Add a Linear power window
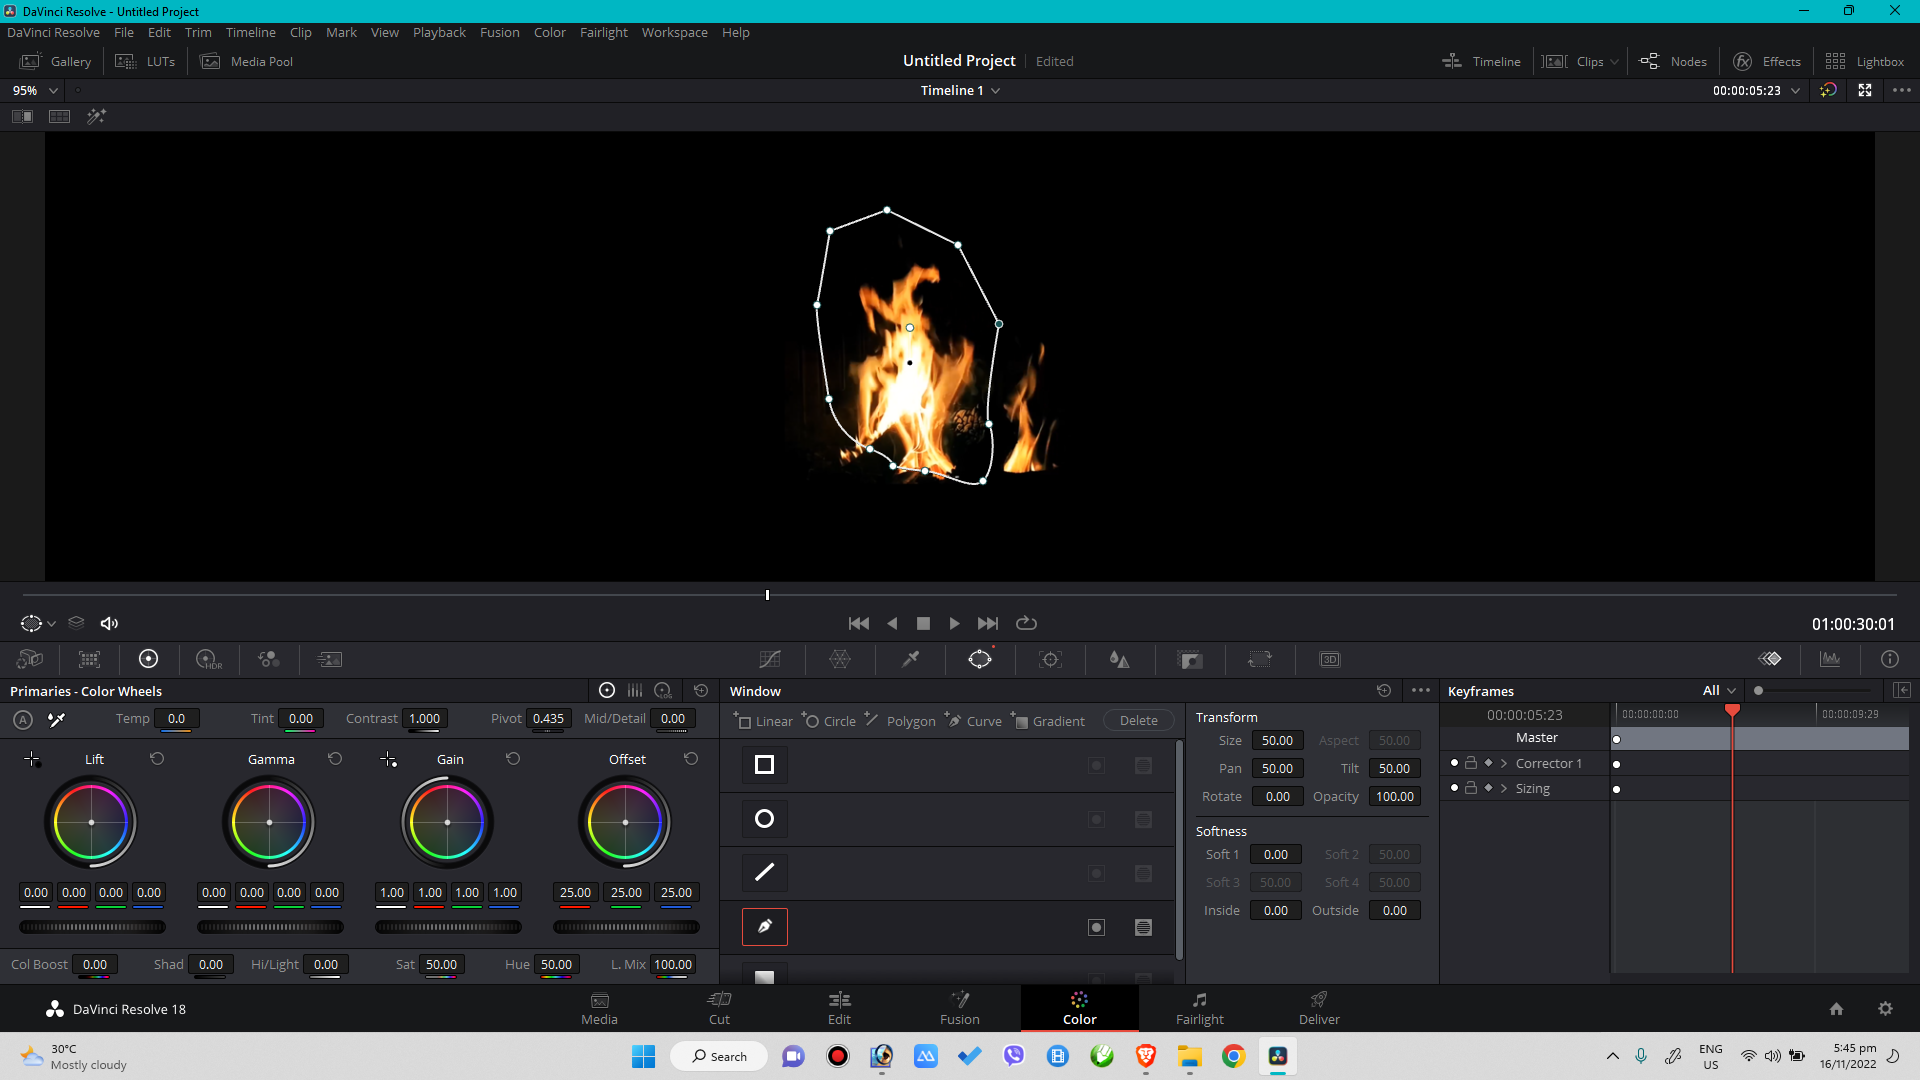 point(763,720)
